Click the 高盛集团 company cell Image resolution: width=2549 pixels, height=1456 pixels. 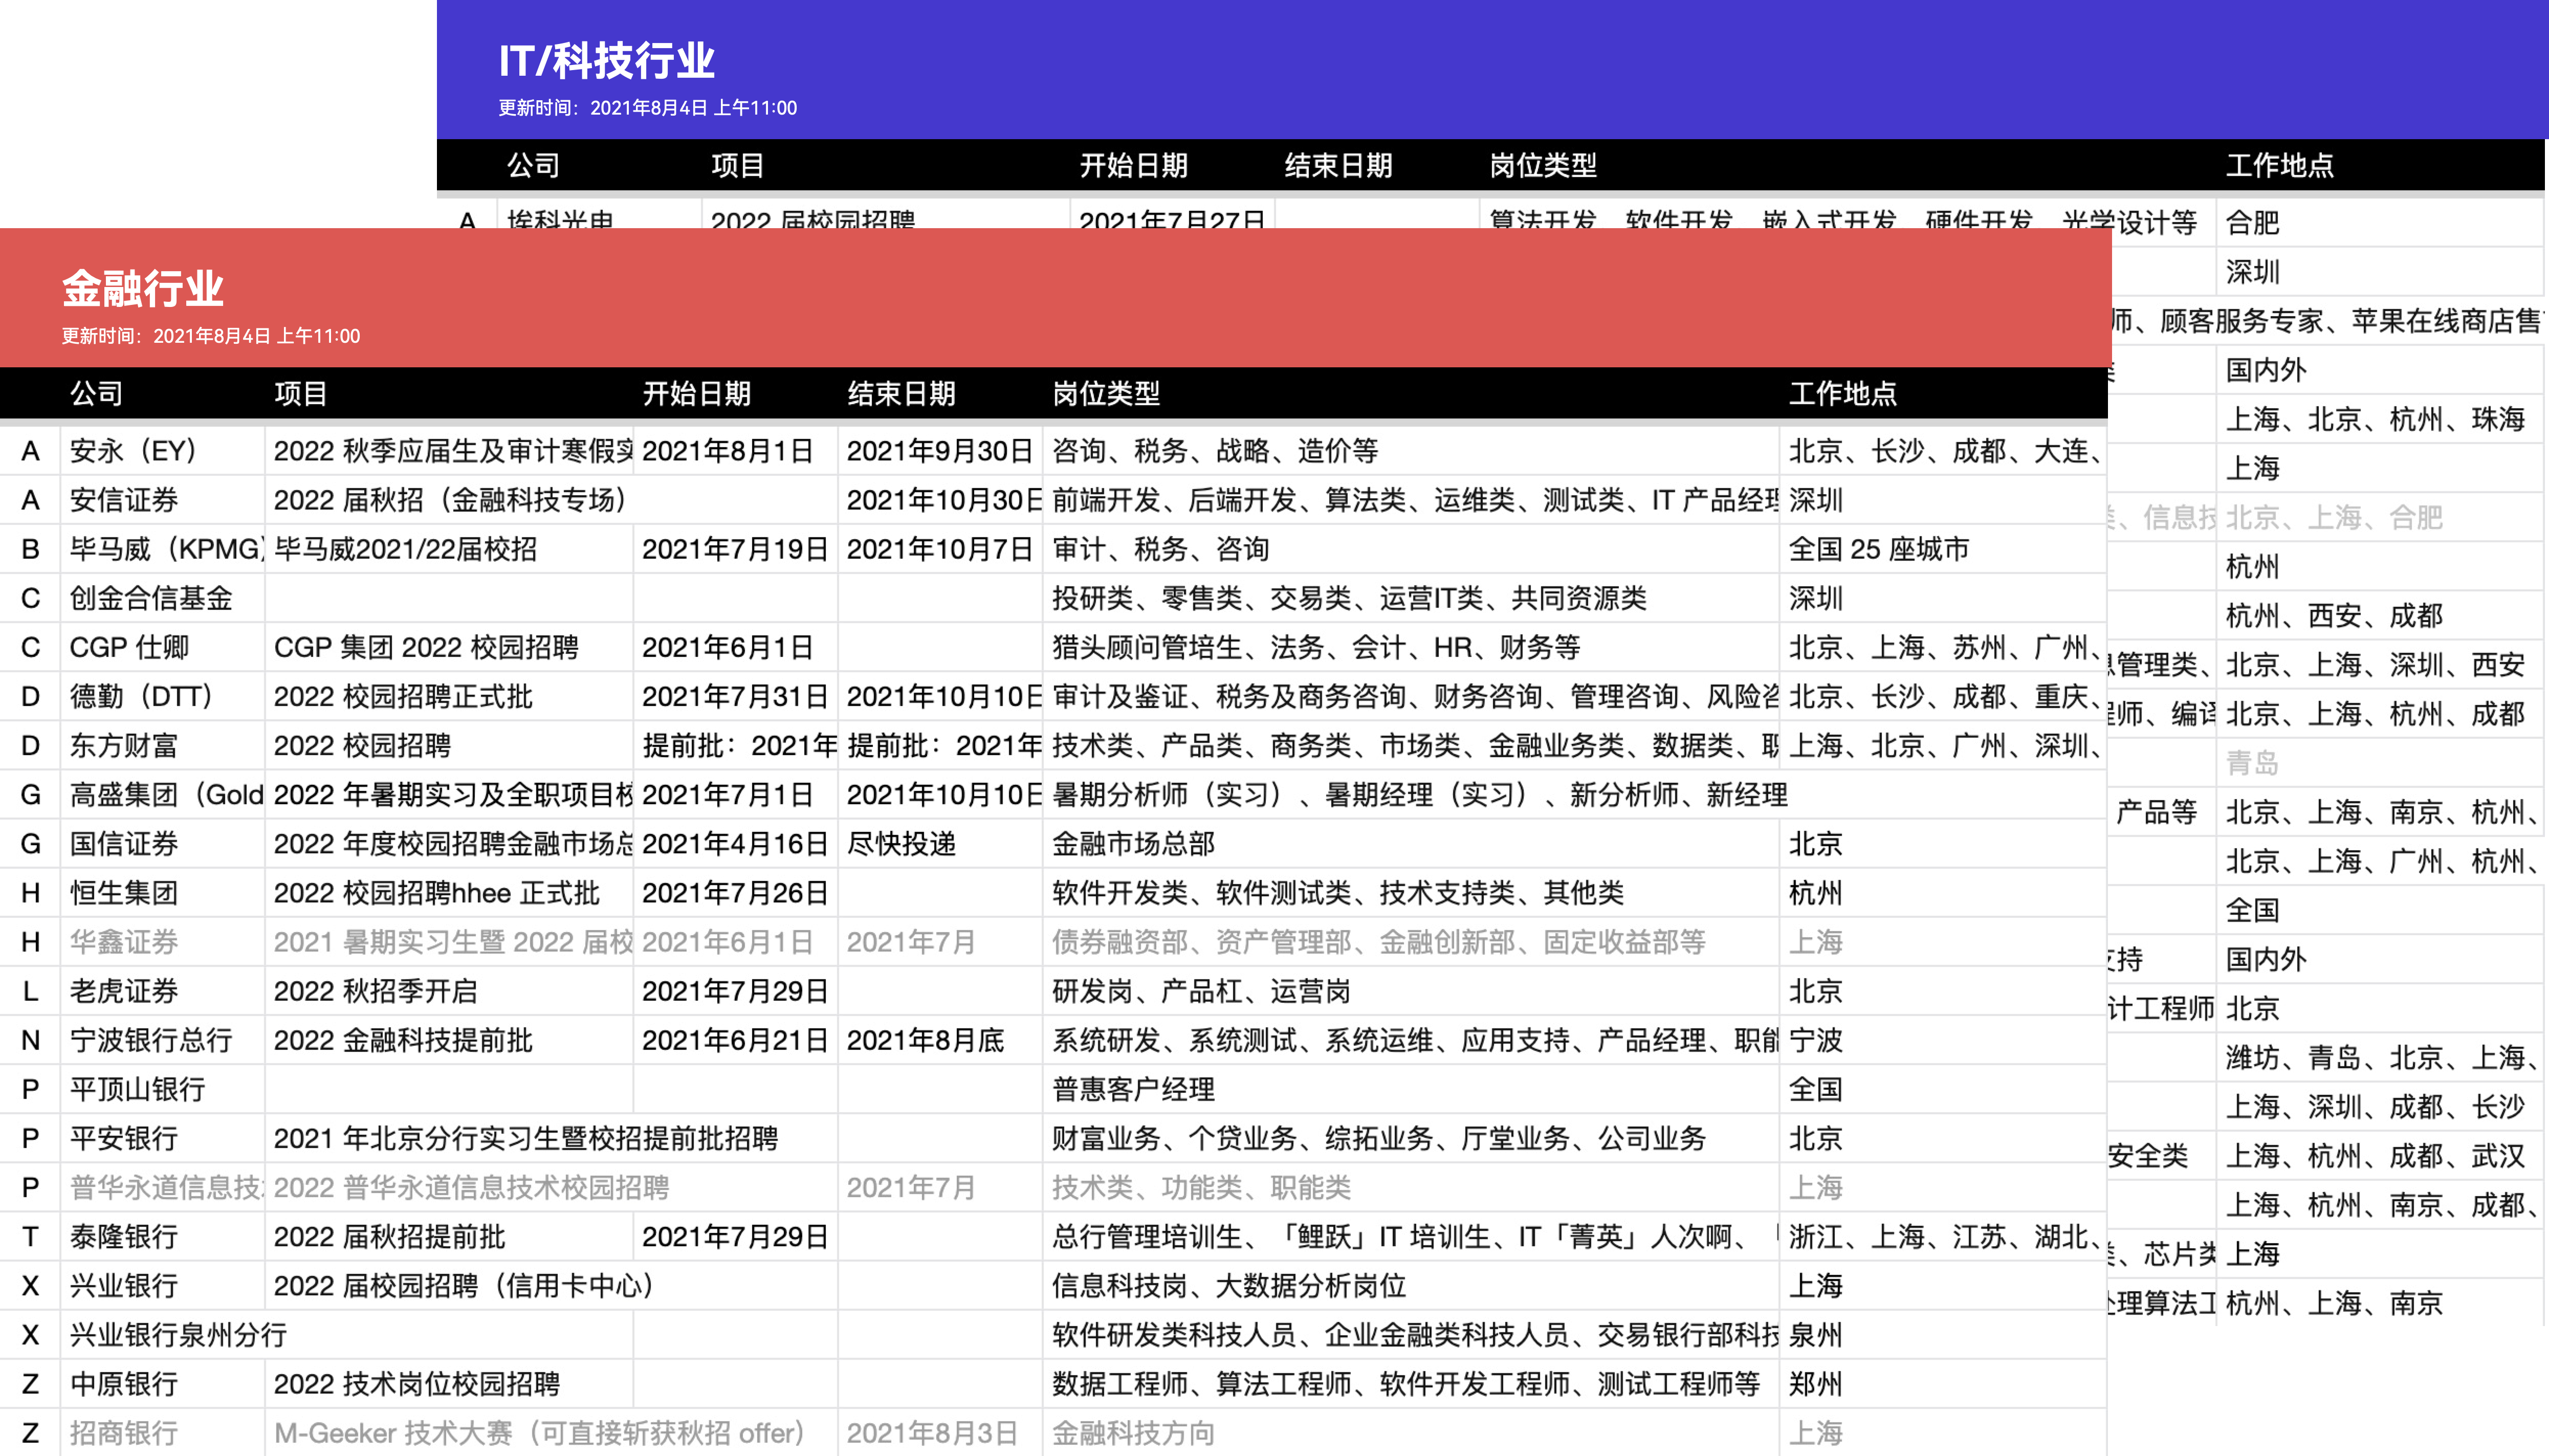162,795
